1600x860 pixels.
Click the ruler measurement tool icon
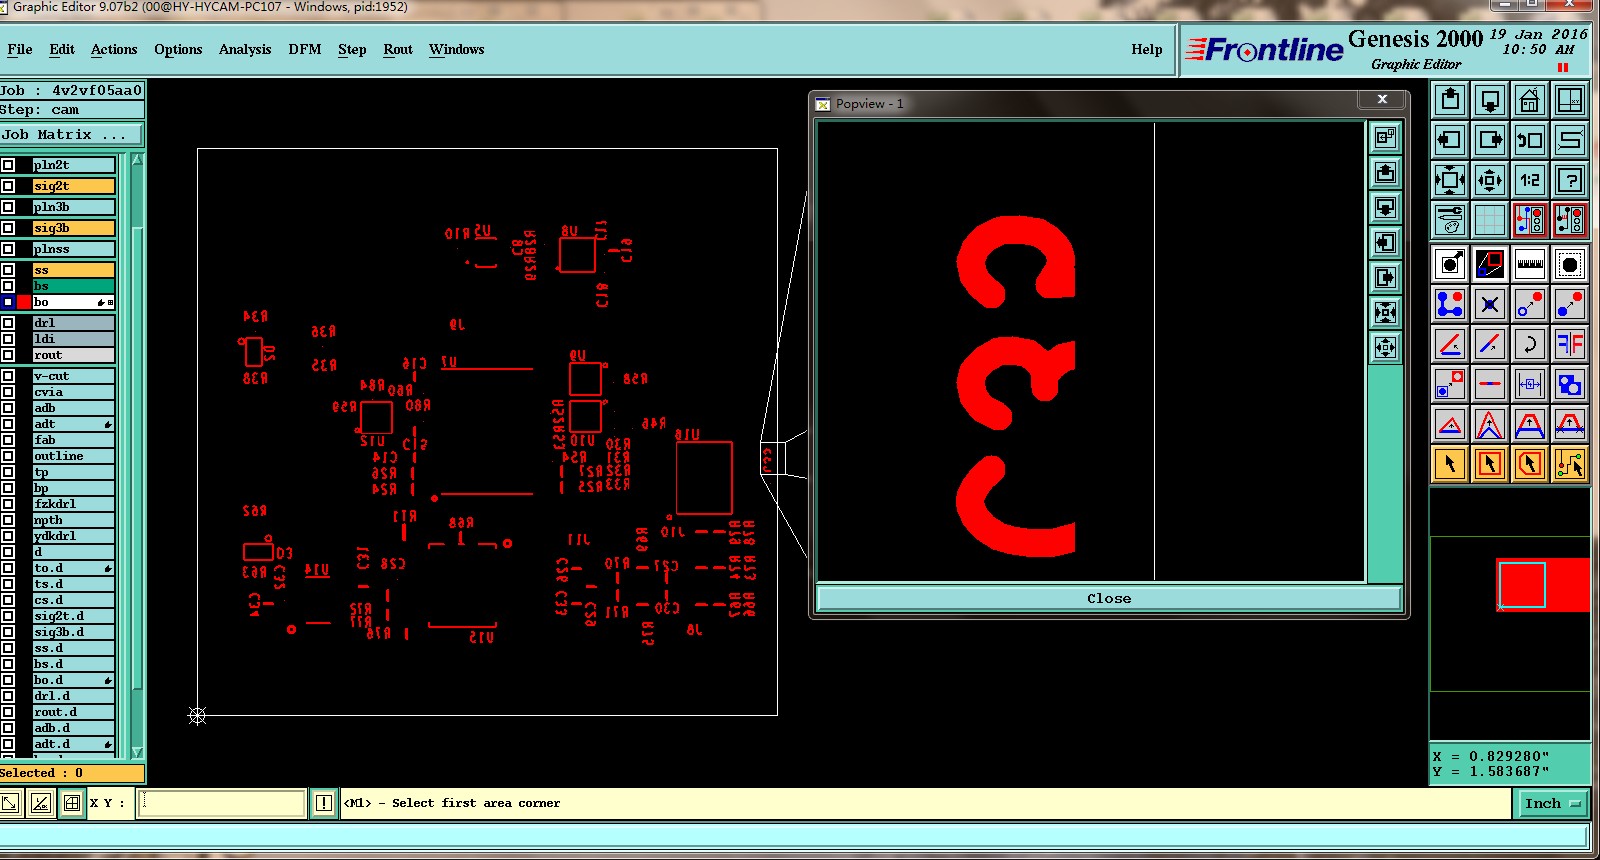[1530, 264]
